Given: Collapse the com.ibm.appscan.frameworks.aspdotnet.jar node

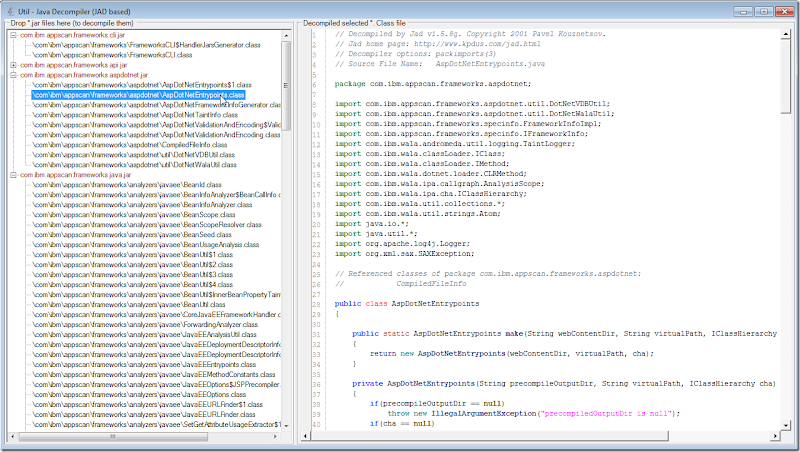Looking at the screenshot, I should point(13,75).
